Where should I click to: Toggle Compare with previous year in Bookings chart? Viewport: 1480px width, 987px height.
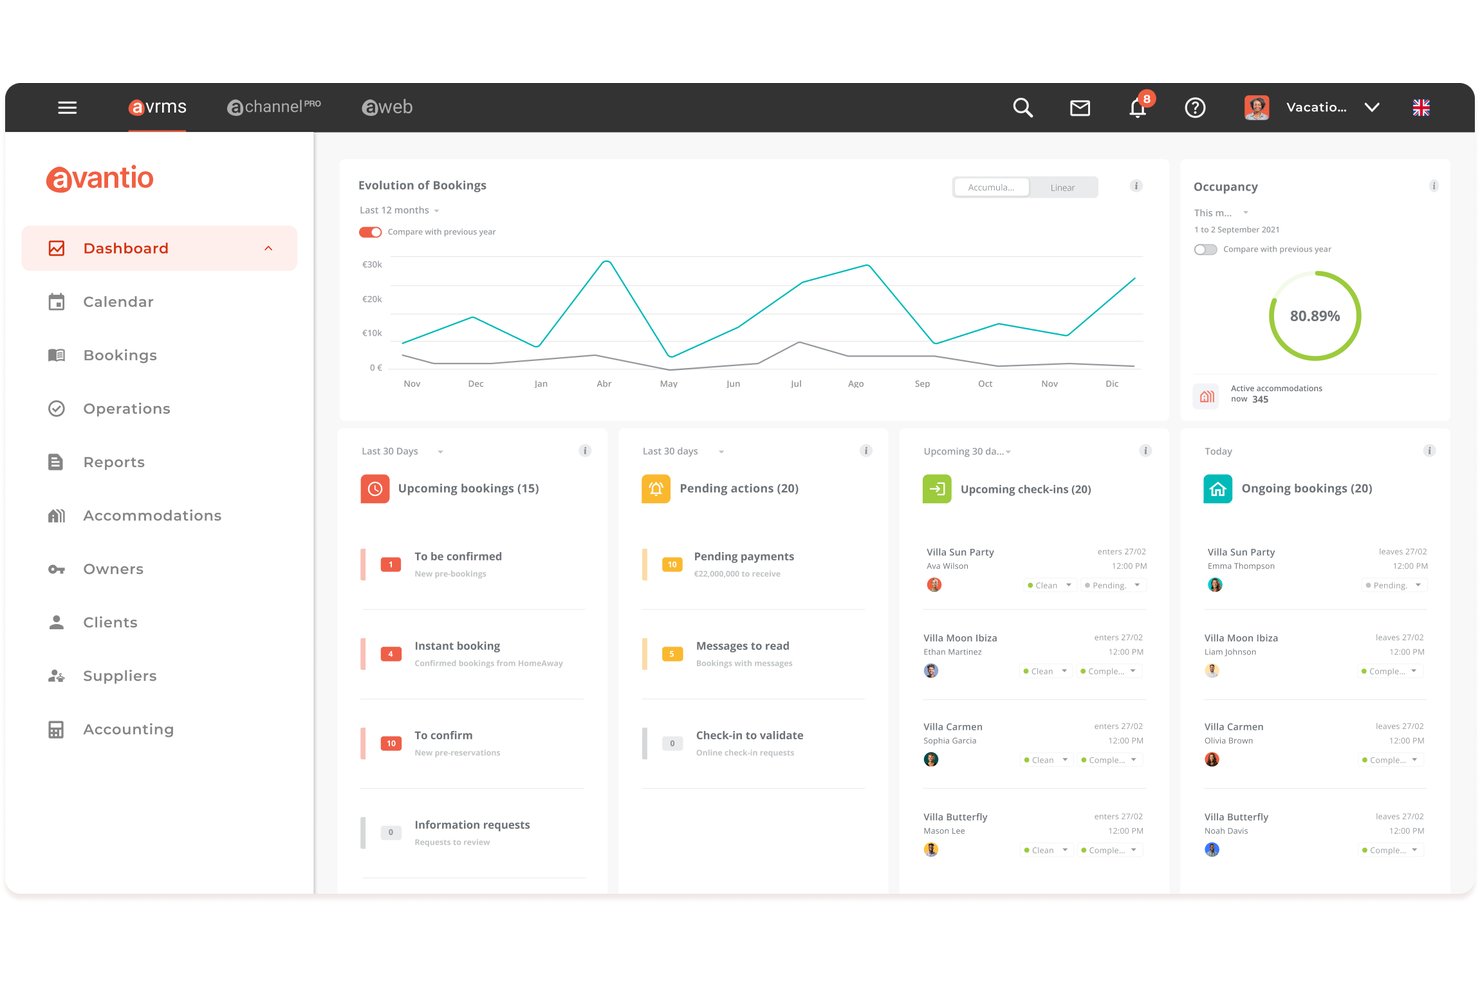point(371,232)
